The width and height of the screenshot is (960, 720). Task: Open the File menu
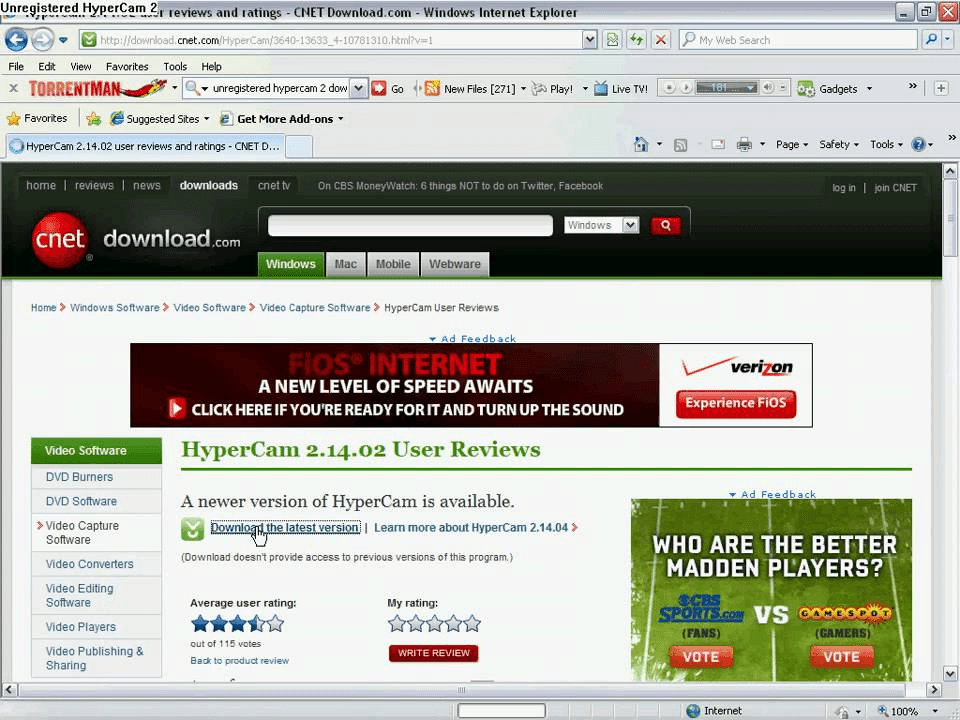pyautogui.click(x=16, y=66)
